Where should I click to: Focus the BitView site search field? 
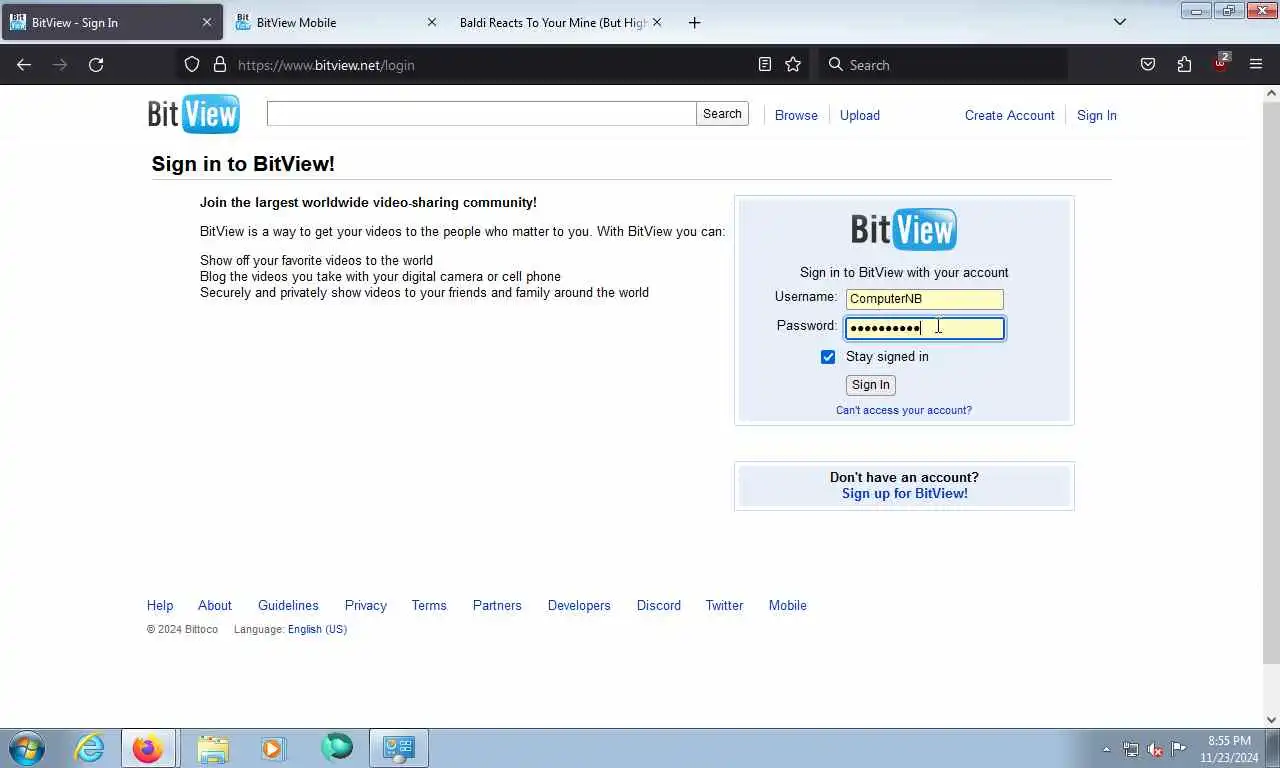[481, 114]
